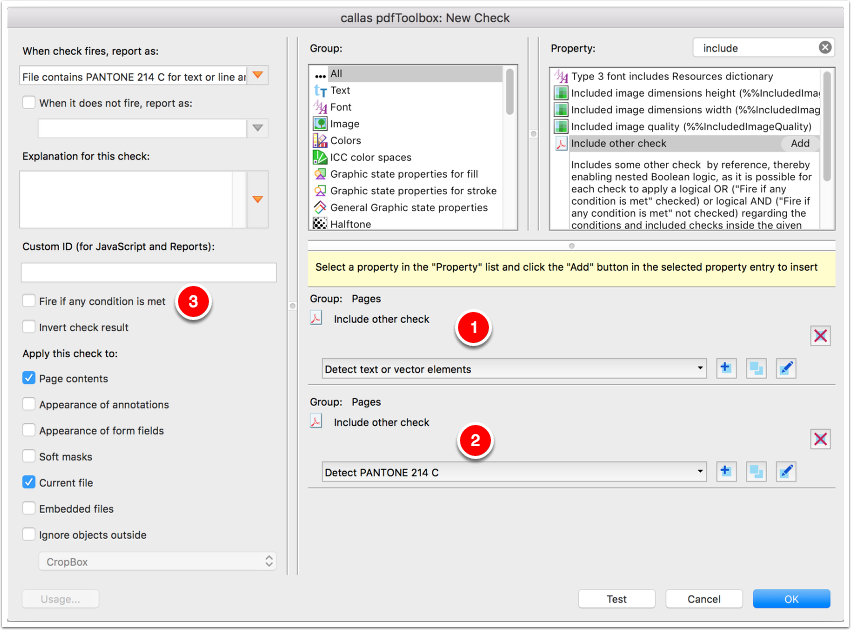The height and width of the screenshot is (630, 851).
Task: Open orange arrow beside Explanation box
Action: (x=258, y=200)
